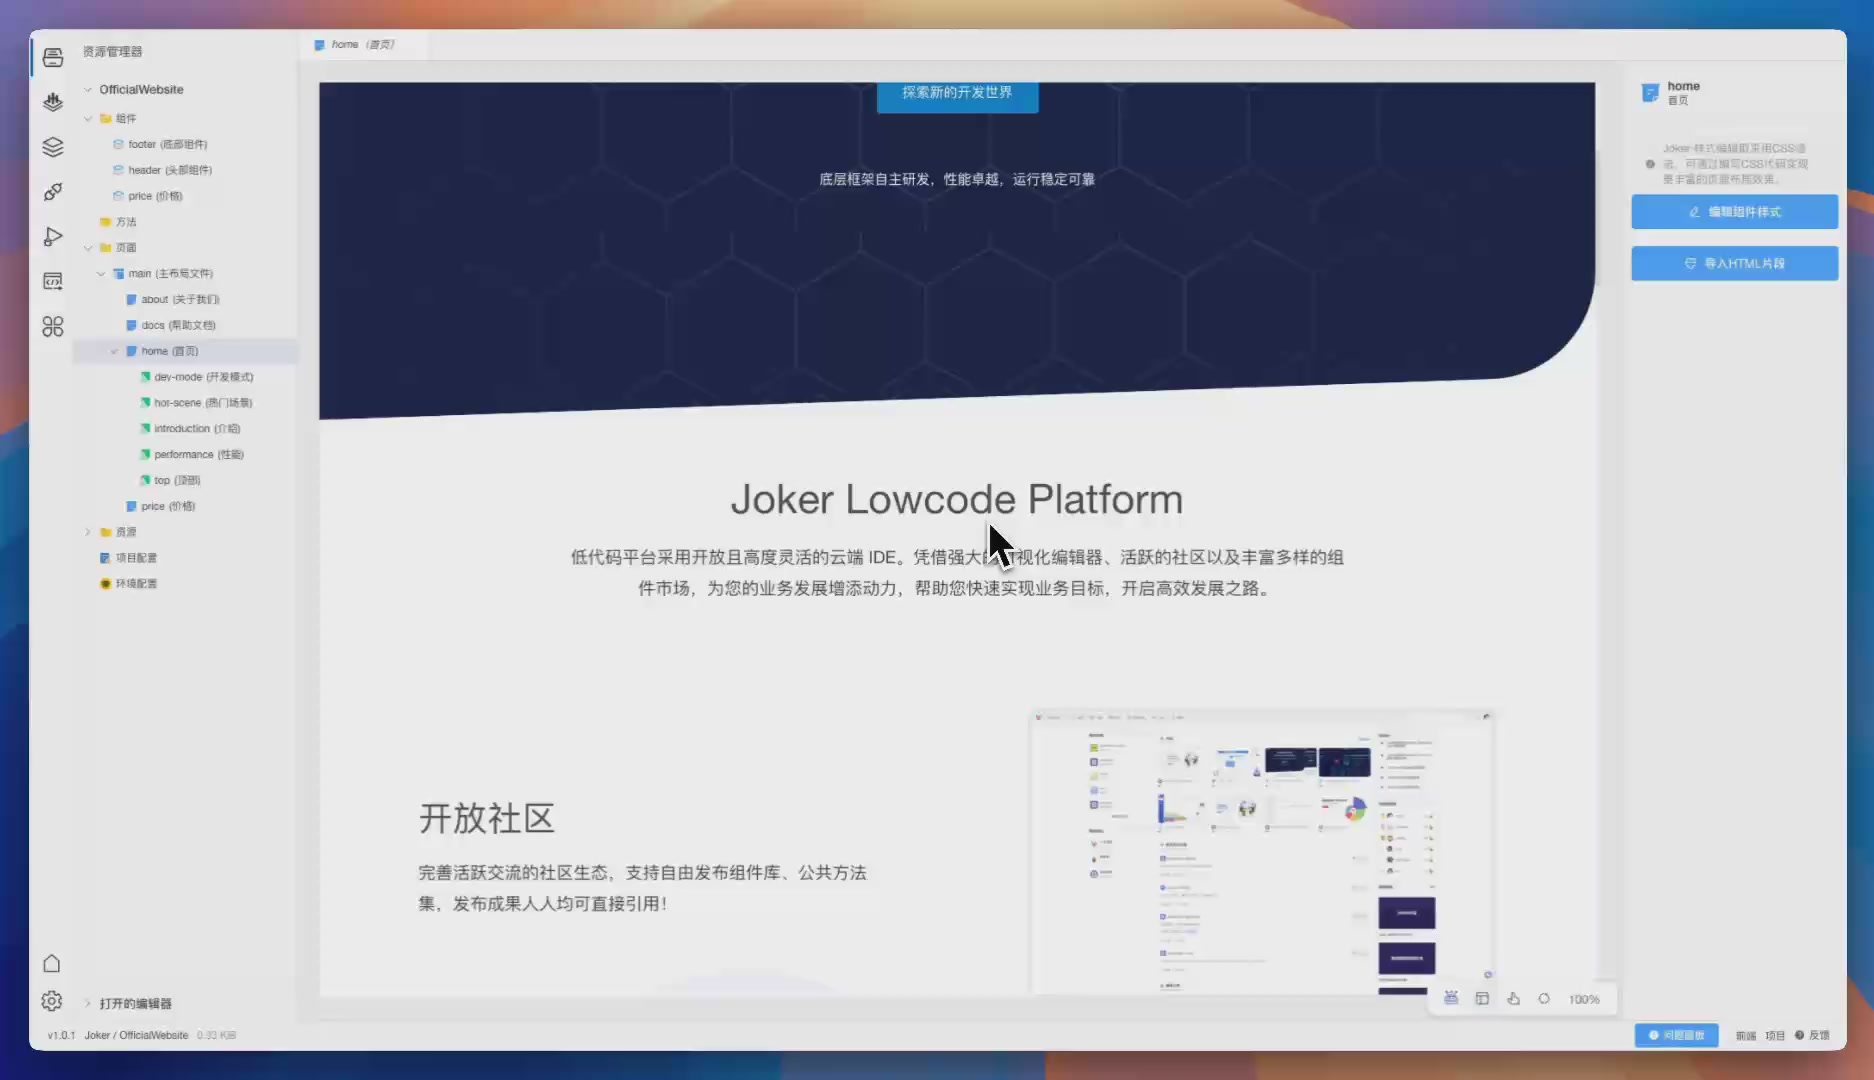Click the Joker Lowcode Platform heading

[957, 499]
